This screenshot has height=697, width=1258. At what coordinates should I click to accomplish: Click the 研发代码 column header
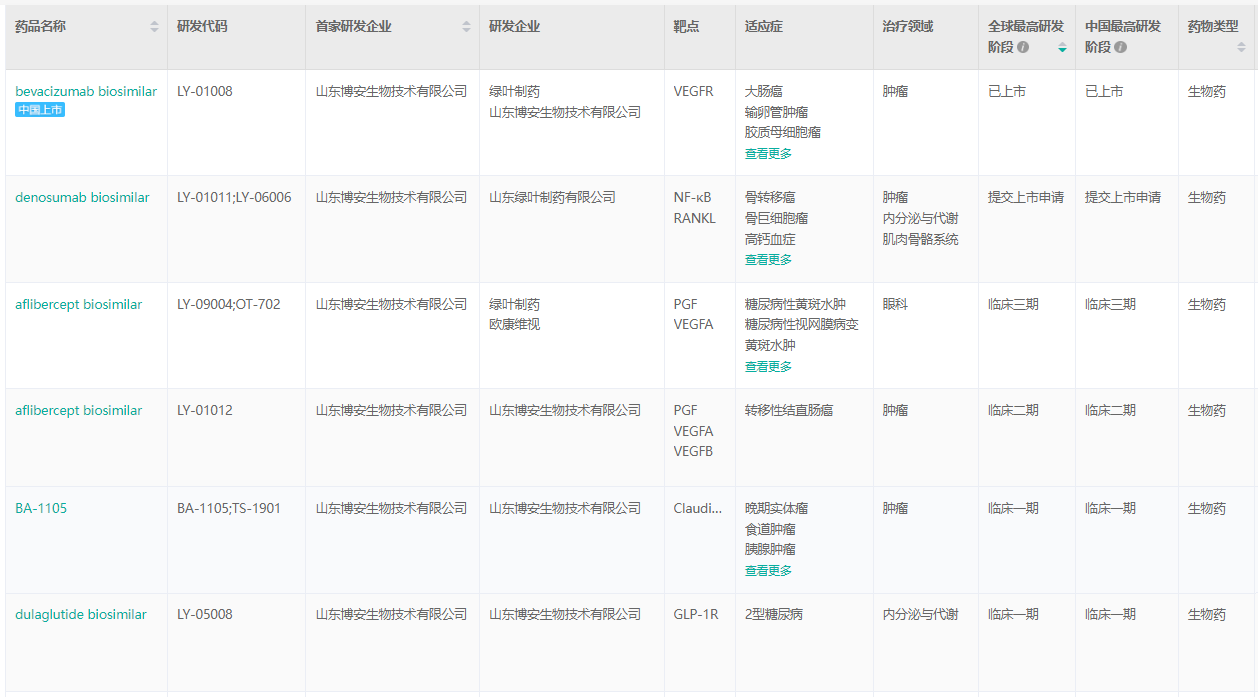pos(202,27)
